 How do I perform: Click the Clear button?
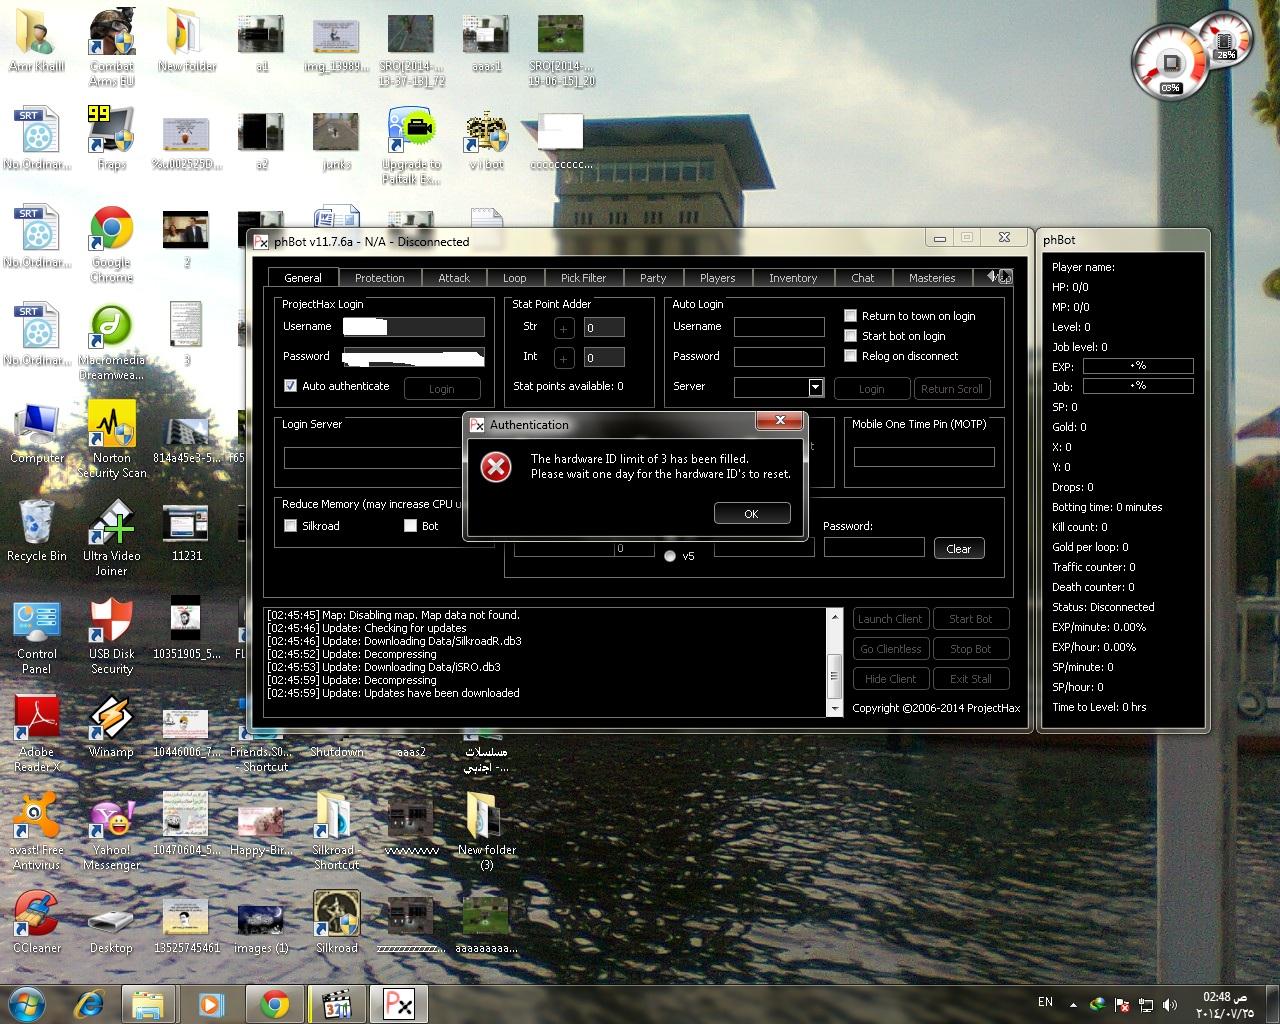click(x=959, y=548)
